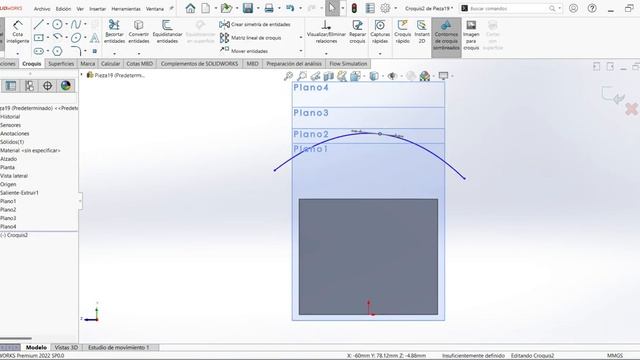This screenshot has width=640, height=360.
Task: Activate the Arc sketch tool
Action: tap(57, 38)
